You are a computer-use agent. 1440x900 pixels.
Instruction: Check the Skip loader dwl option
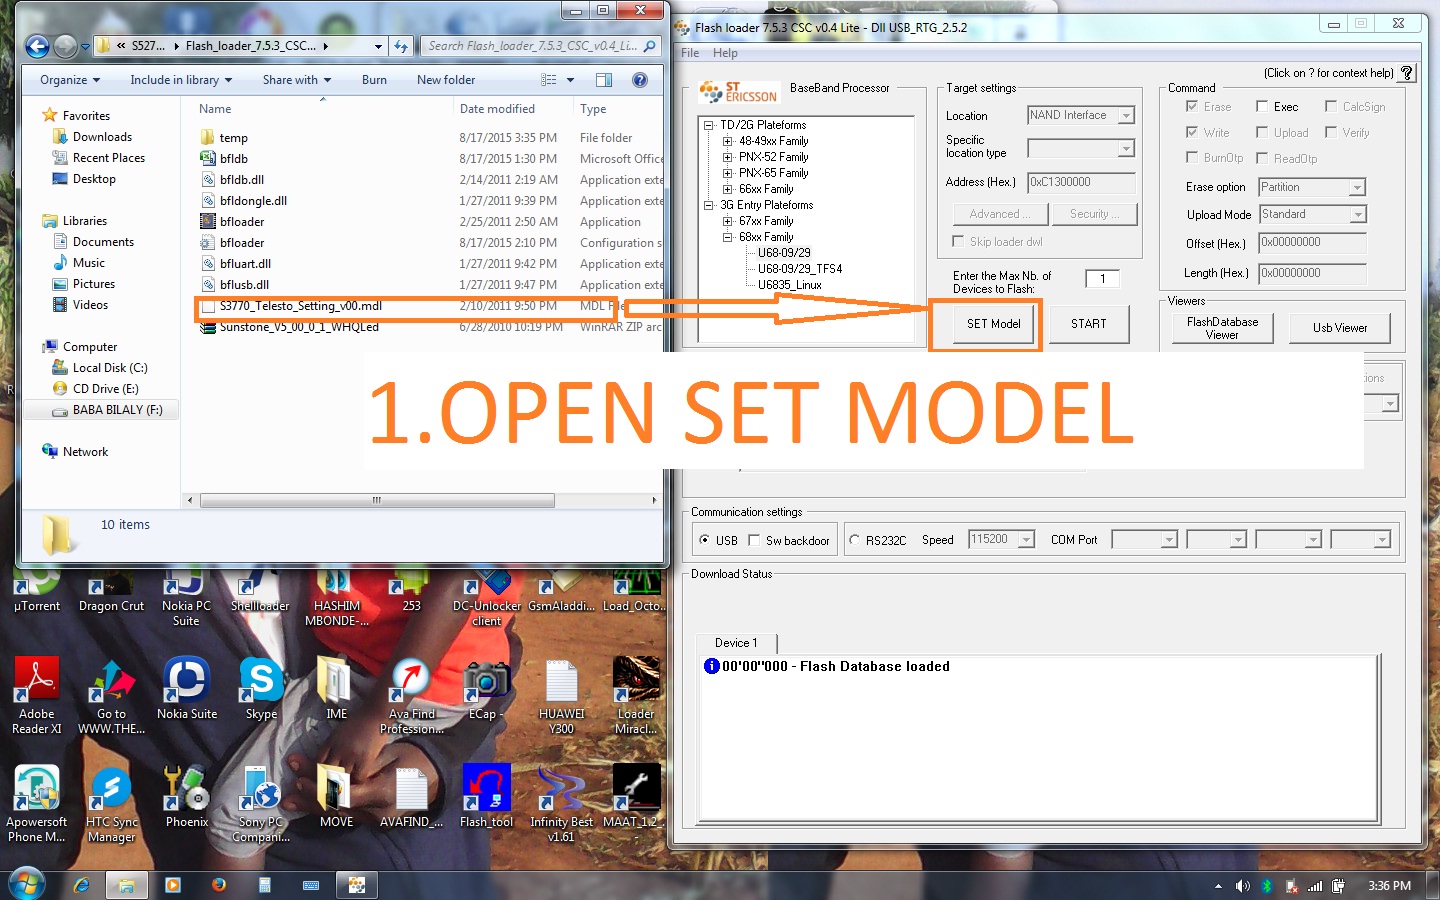958,241
